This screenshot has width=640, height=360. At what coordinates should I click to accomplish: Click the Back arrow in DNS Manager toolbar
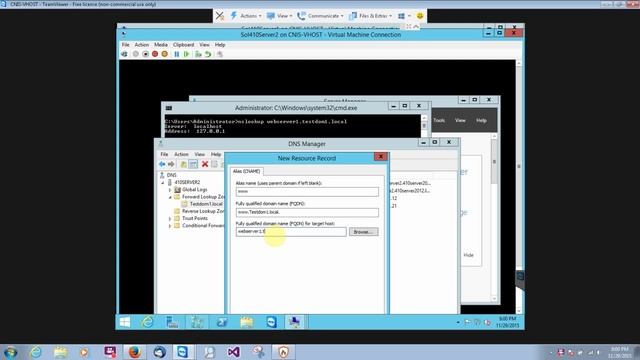pos(162,164)
